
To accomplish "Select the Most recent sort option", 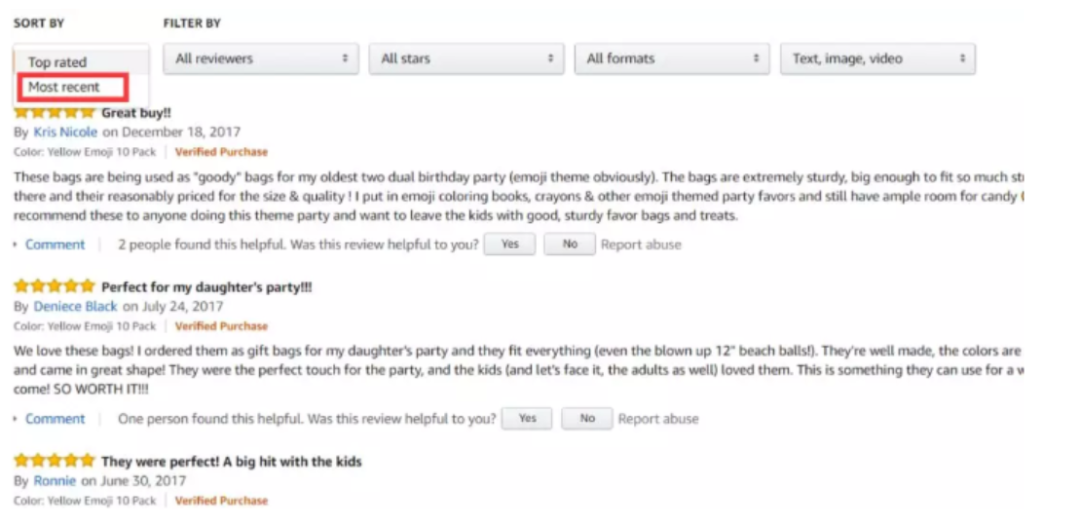I will 65,87.
